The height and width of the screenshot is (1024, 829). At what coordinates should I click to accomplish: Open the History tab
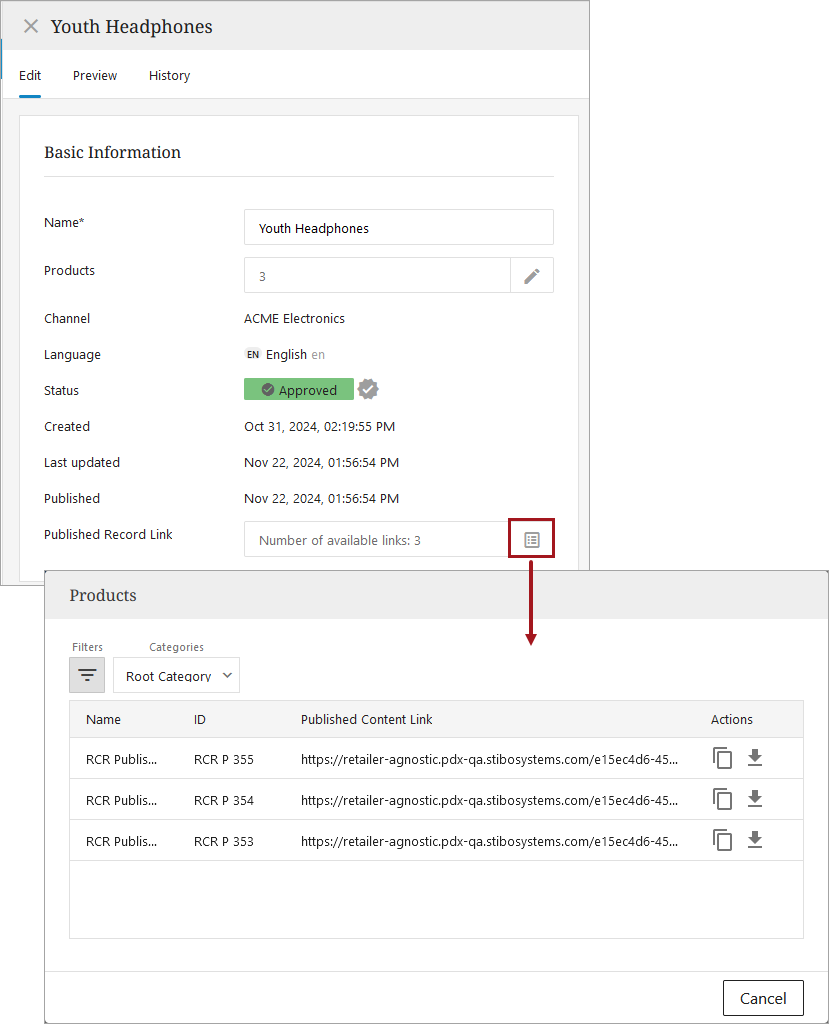click(x=169, y=76)
